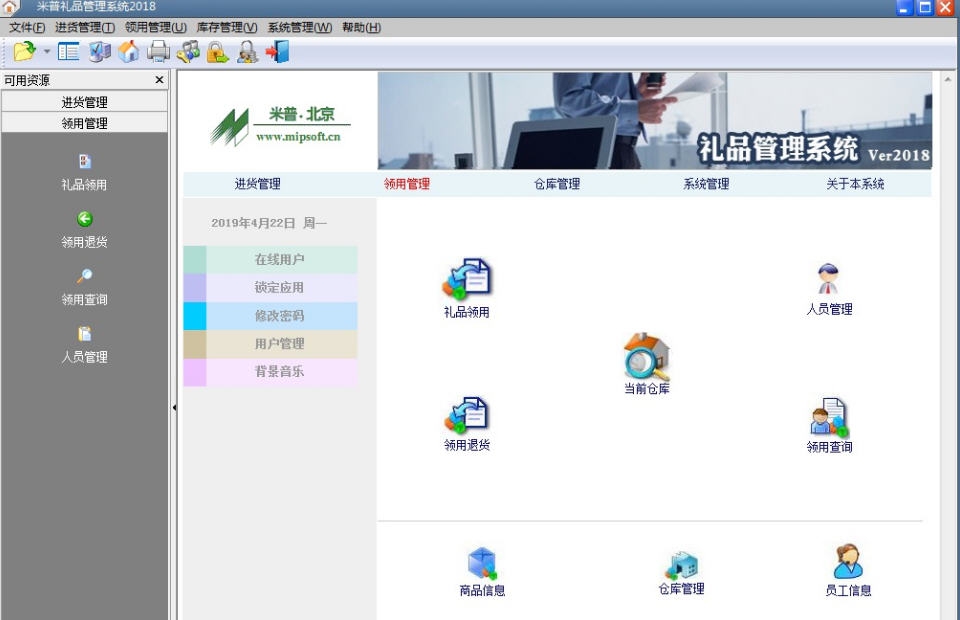Viewport: 960px width, 620px height.
Task: Select the printer icon in the toolbar
Action: point(157,51)
